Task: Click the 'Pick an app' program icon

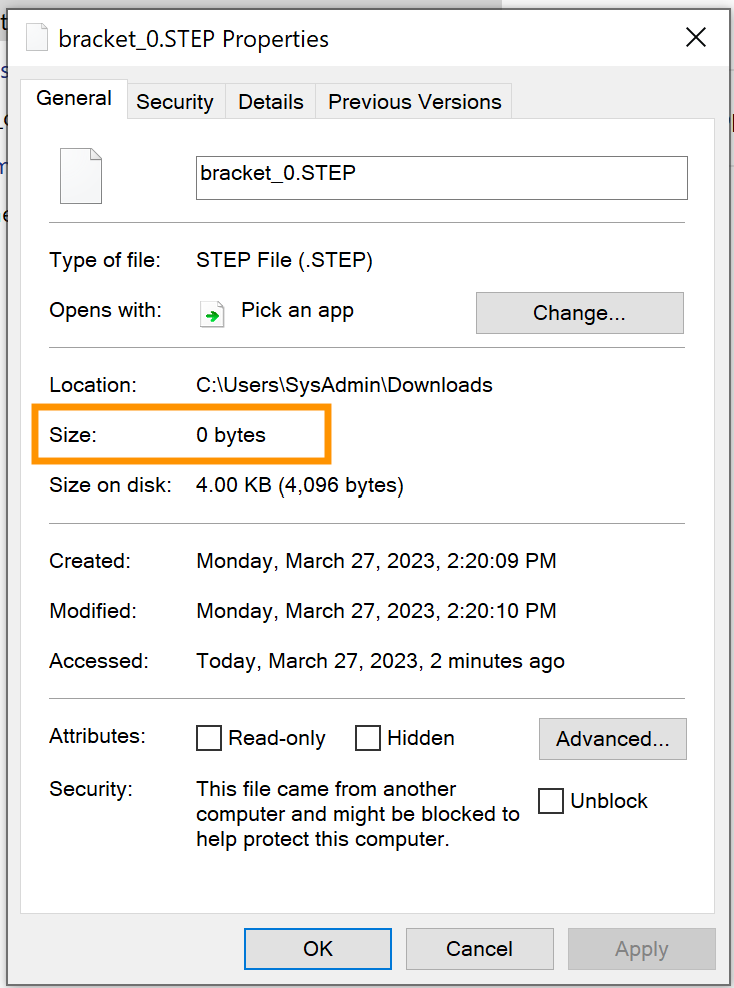Action: tap(212, 313)
